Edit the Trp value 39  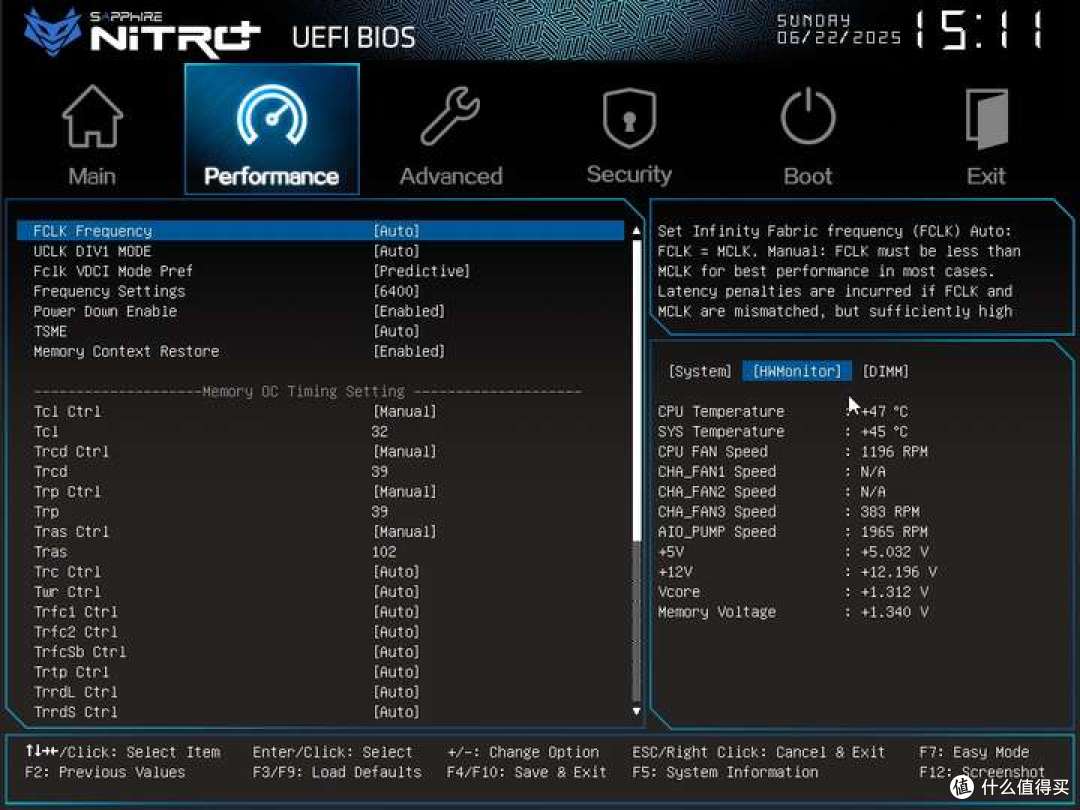[380, 511]
